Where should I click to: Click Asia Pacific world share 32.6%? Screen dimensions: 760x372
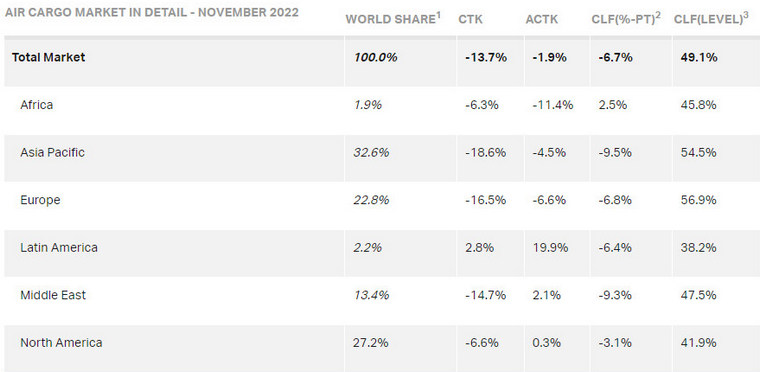pos(371,152)
